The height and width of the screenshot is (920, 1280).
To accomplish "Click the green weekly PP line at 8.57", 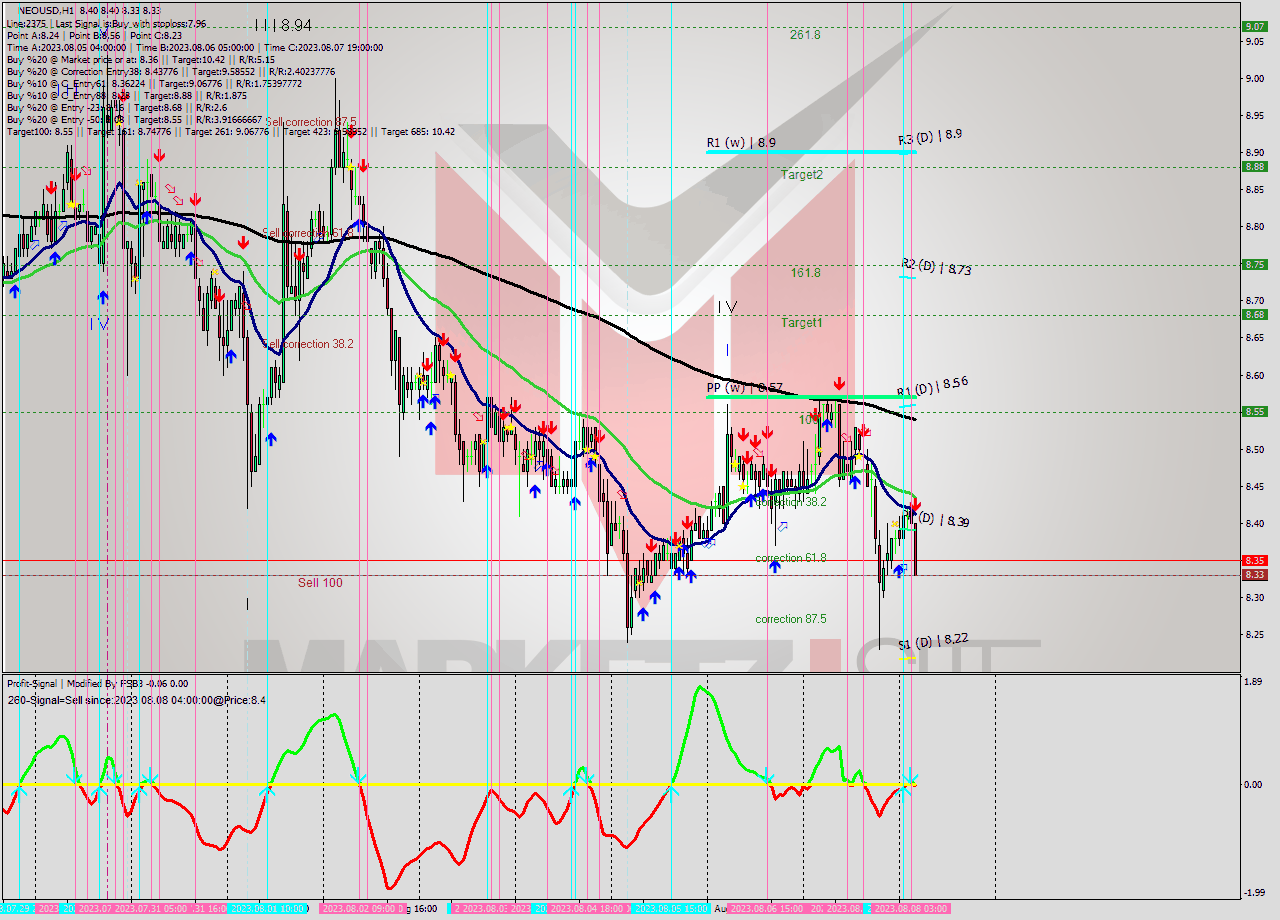I will point(810,397).
